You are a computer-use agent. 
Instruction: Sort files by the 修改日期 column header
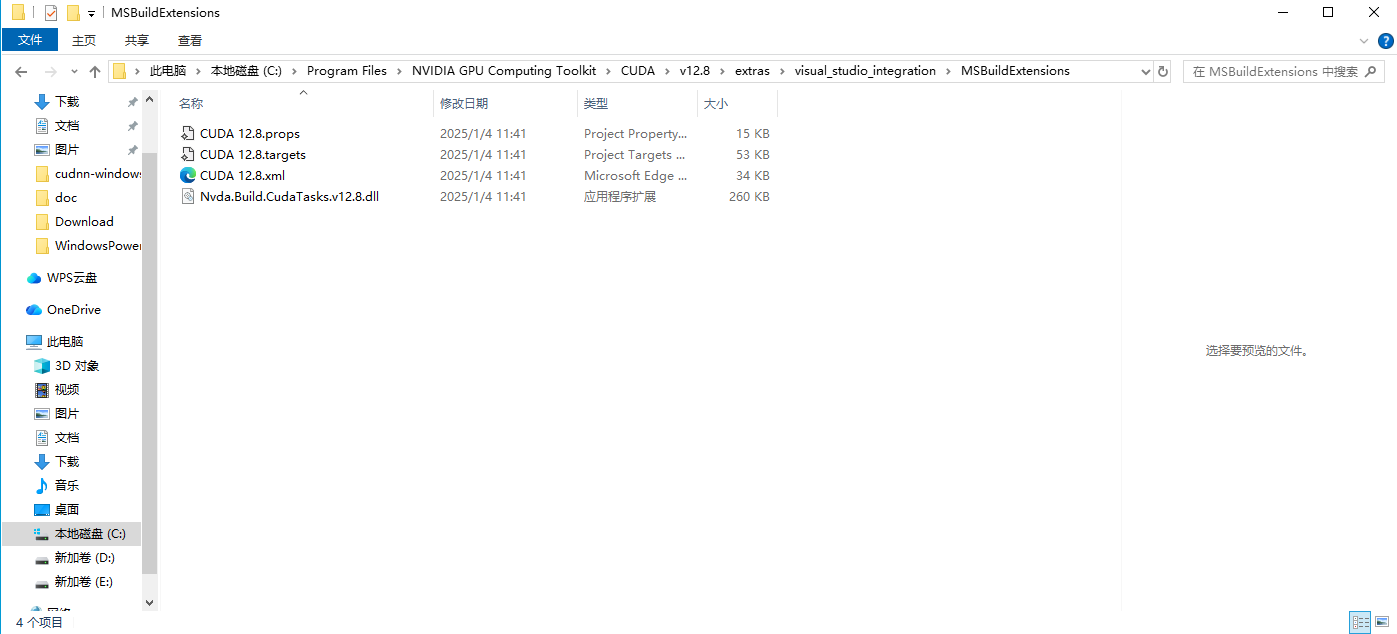[x=464, y=103]
